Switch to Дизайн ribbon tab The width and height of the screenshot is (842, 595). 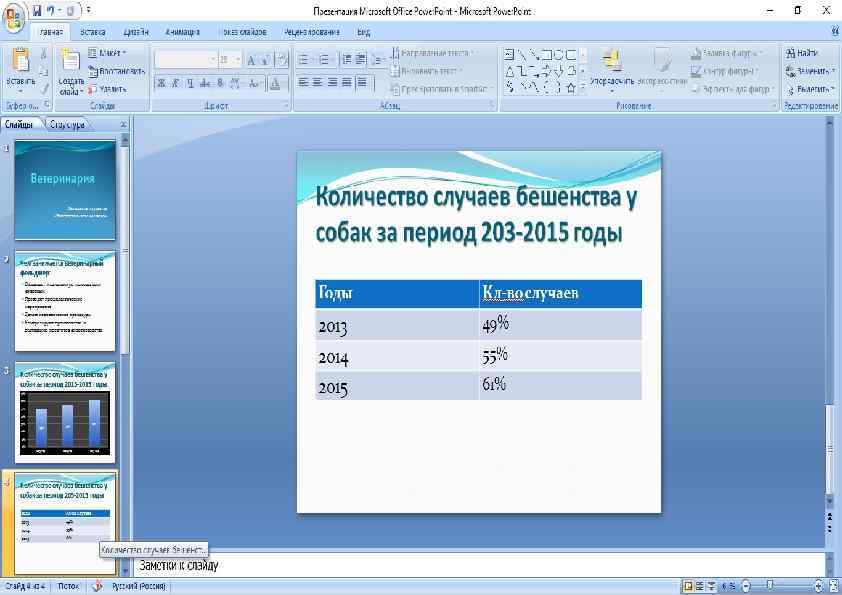coord(135,32)
